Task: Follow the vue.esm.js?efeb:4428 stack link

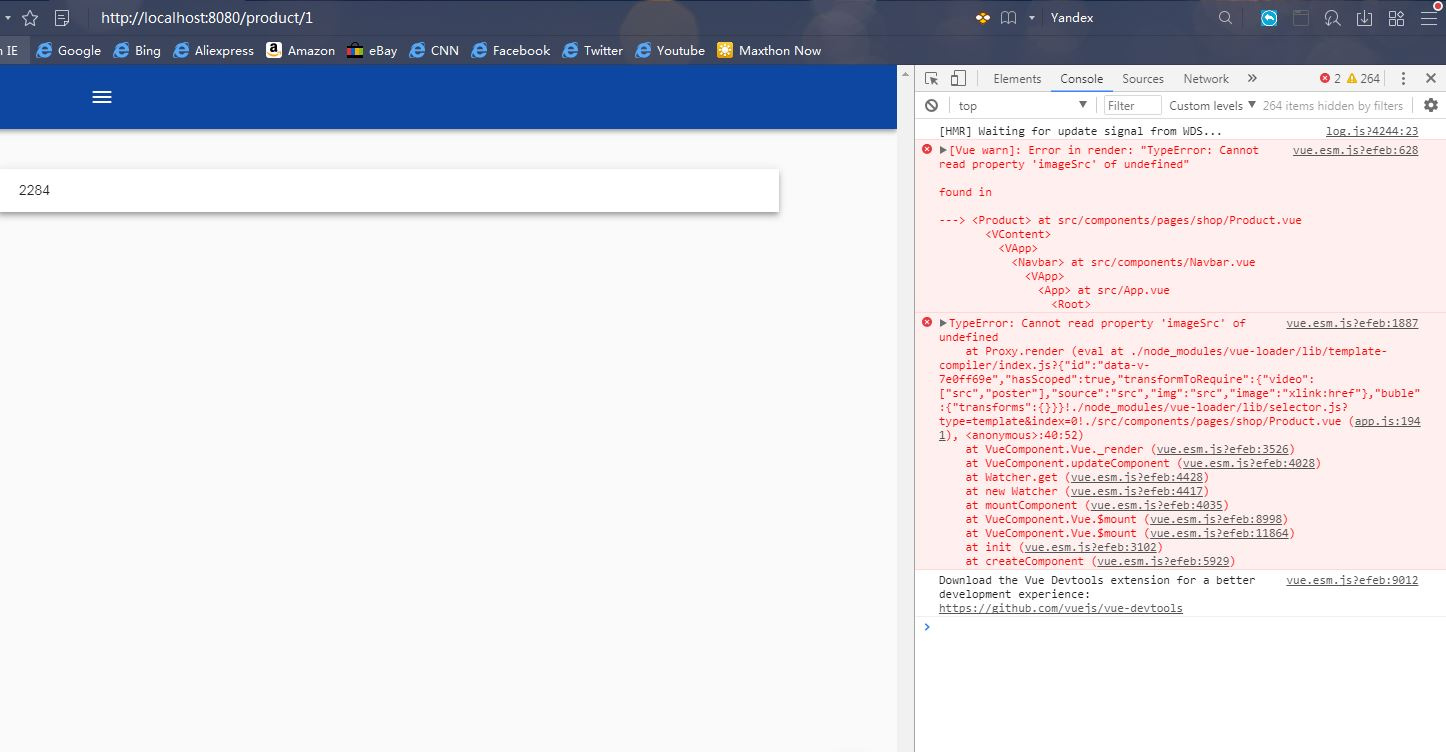Action: coord(1137,477)
